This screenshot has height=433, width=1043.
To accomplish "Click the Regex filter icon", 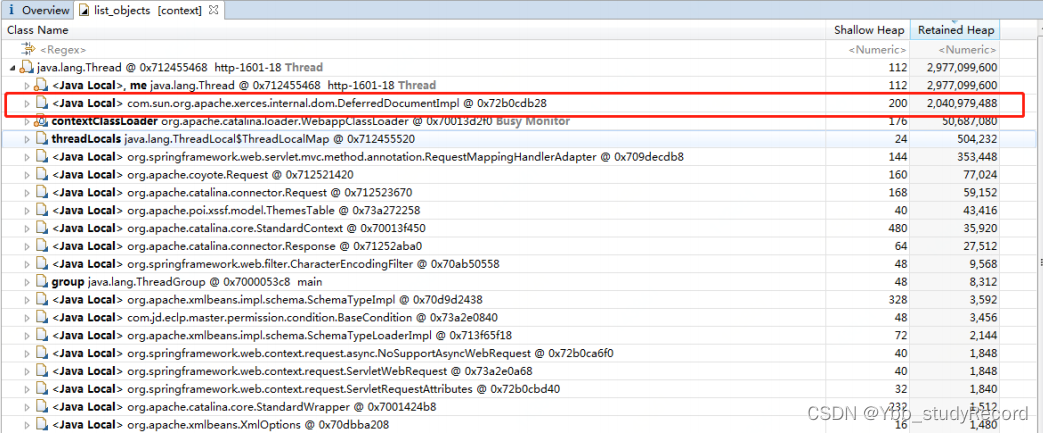I will click(x=28, y=49).
